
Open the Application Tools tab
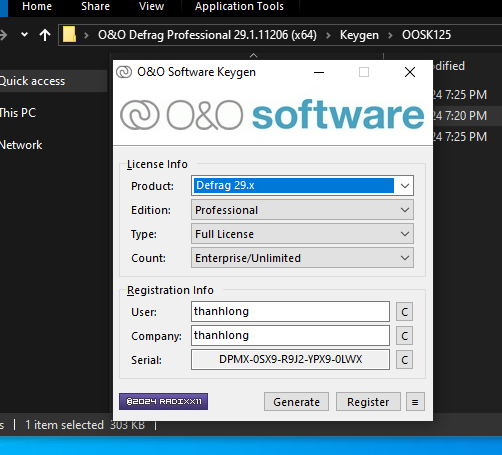(x=239, y=6)
